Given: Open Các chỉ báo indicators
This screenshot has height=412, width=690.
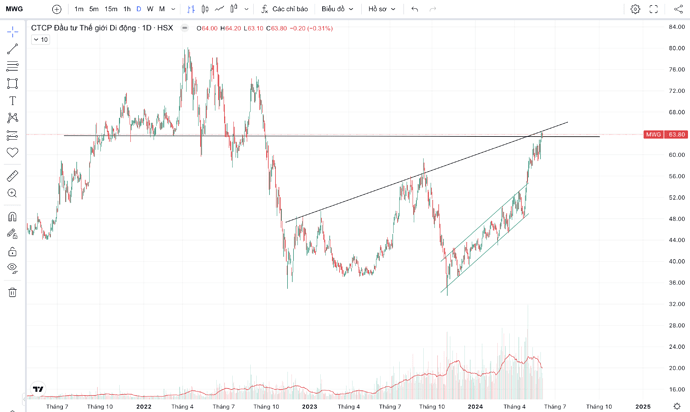Looking at the screenshot, I should coord(284,9).
